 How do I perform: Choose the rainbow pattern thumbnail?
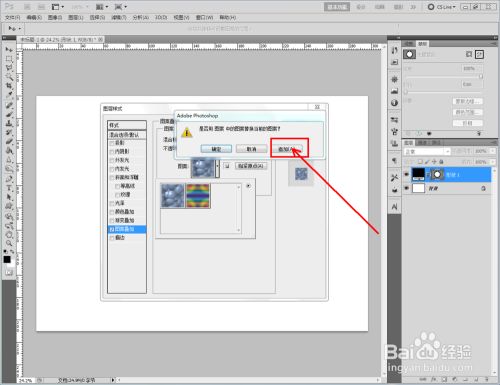pyautogui.click(x=198, y=195)
